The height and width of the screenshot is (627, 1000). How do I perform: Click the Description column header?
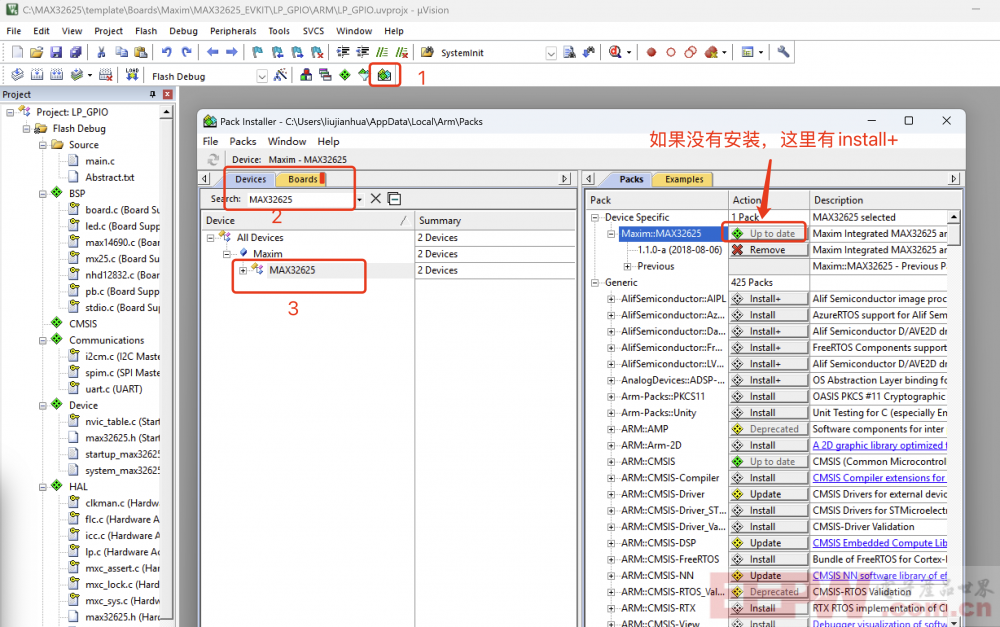point(883,200)
